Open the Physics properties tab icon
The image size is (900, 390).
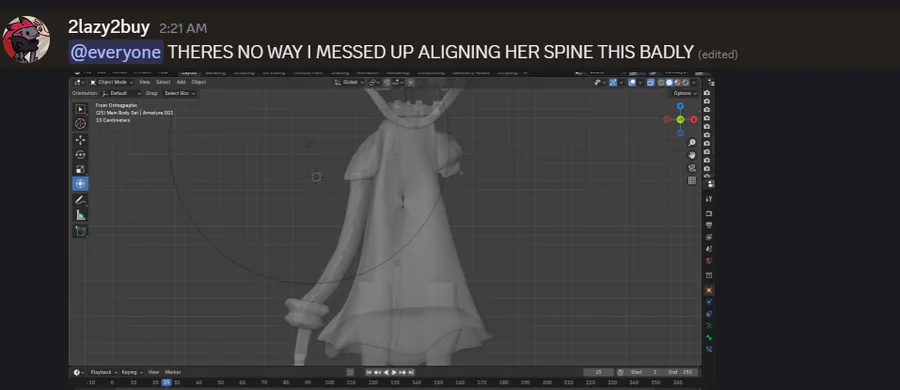pos(709,302)
